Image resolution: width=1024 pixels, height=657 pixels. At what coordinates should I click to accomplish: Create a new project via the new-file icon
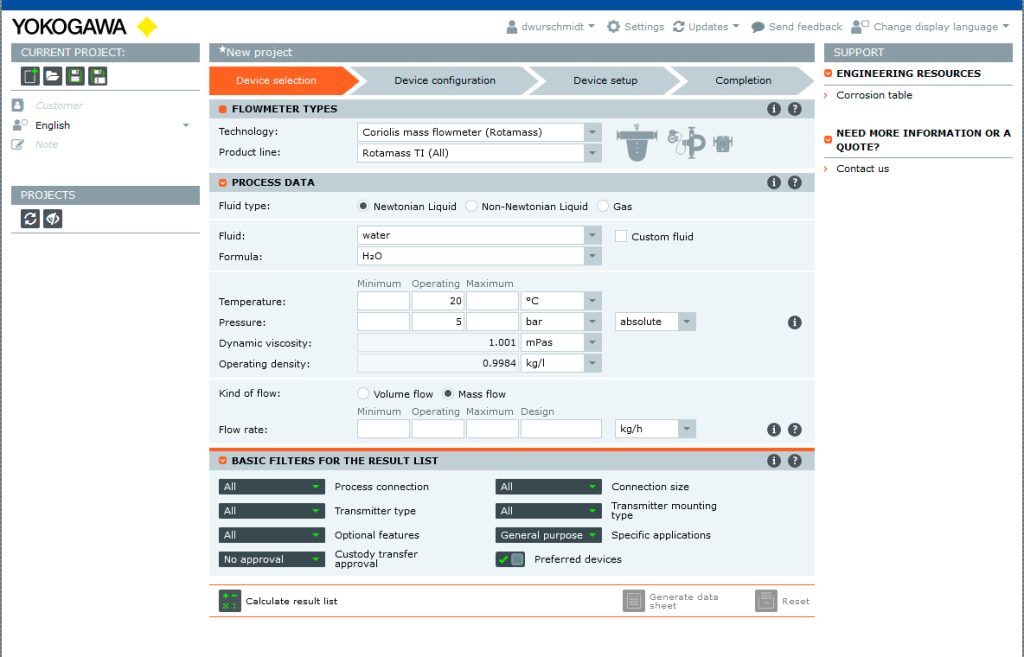30,76
